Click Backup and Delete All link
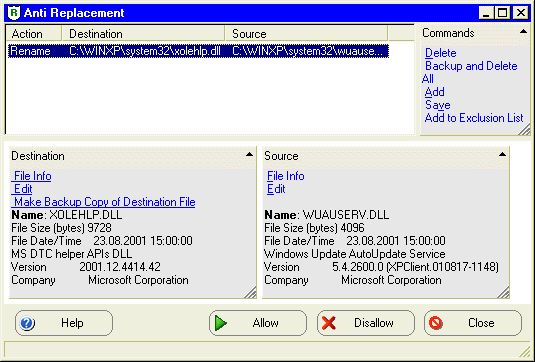535x362 pixels. pos(469,72)
